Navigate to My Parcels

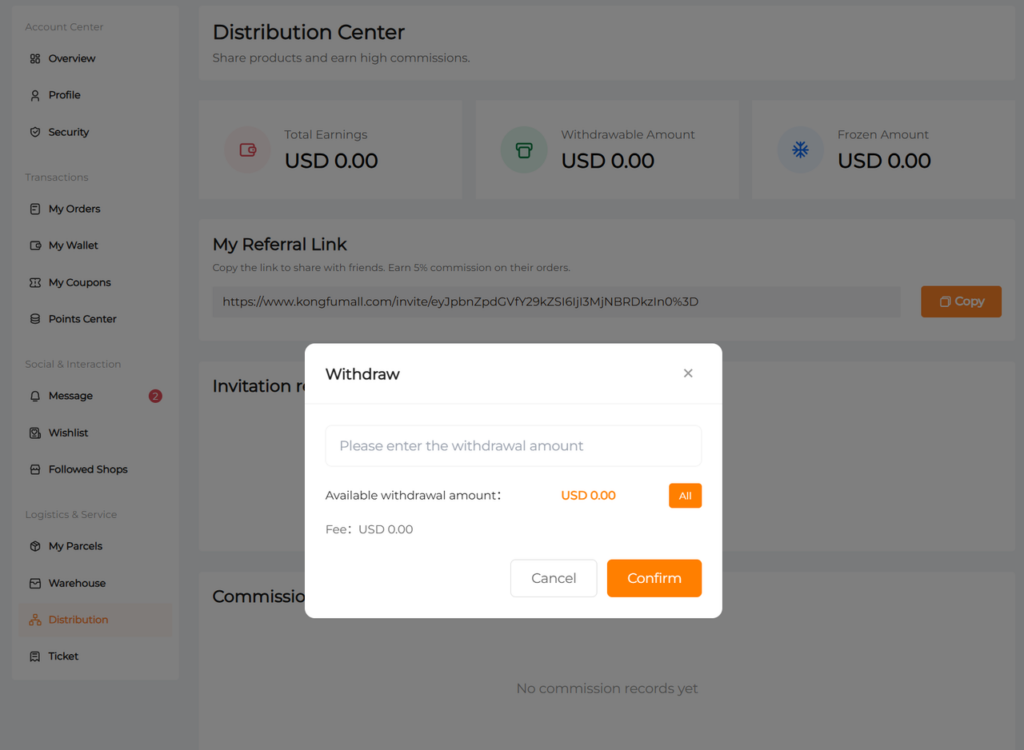coord(75,546)
